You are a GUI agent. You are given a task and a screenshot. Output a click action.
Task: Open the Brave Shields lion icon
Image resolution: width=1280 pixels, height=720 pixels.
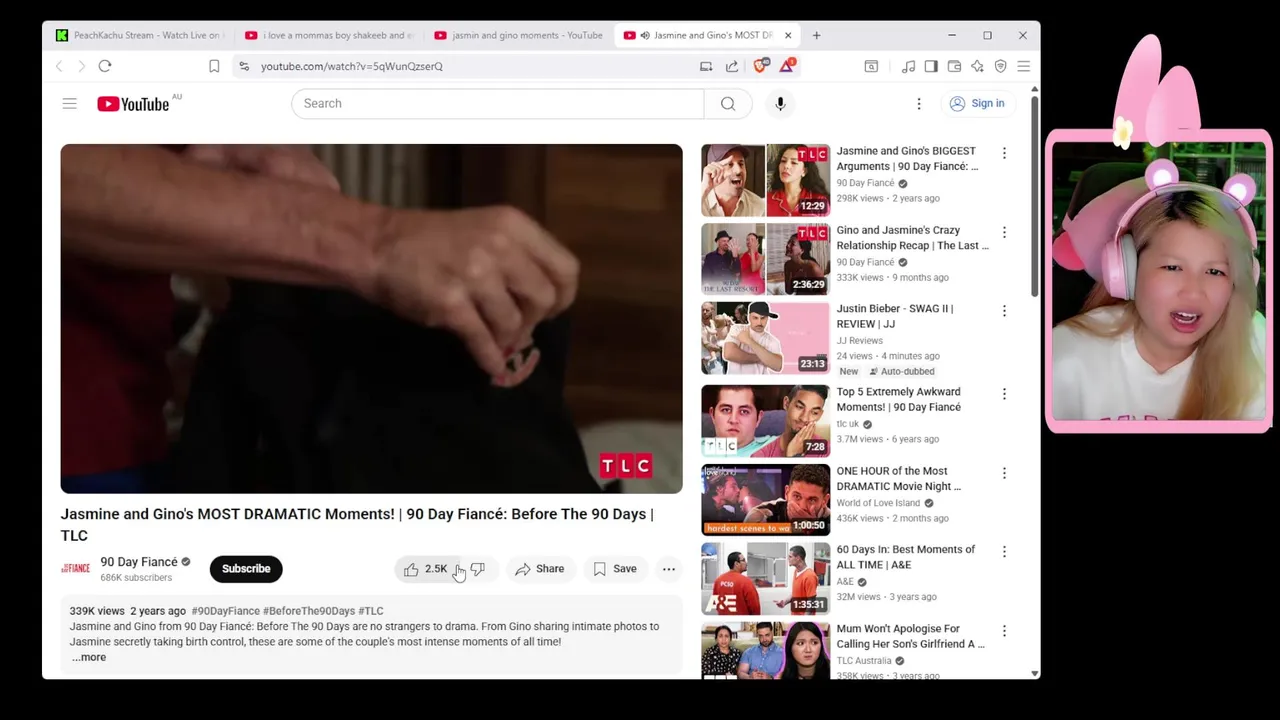click(760, 66)
